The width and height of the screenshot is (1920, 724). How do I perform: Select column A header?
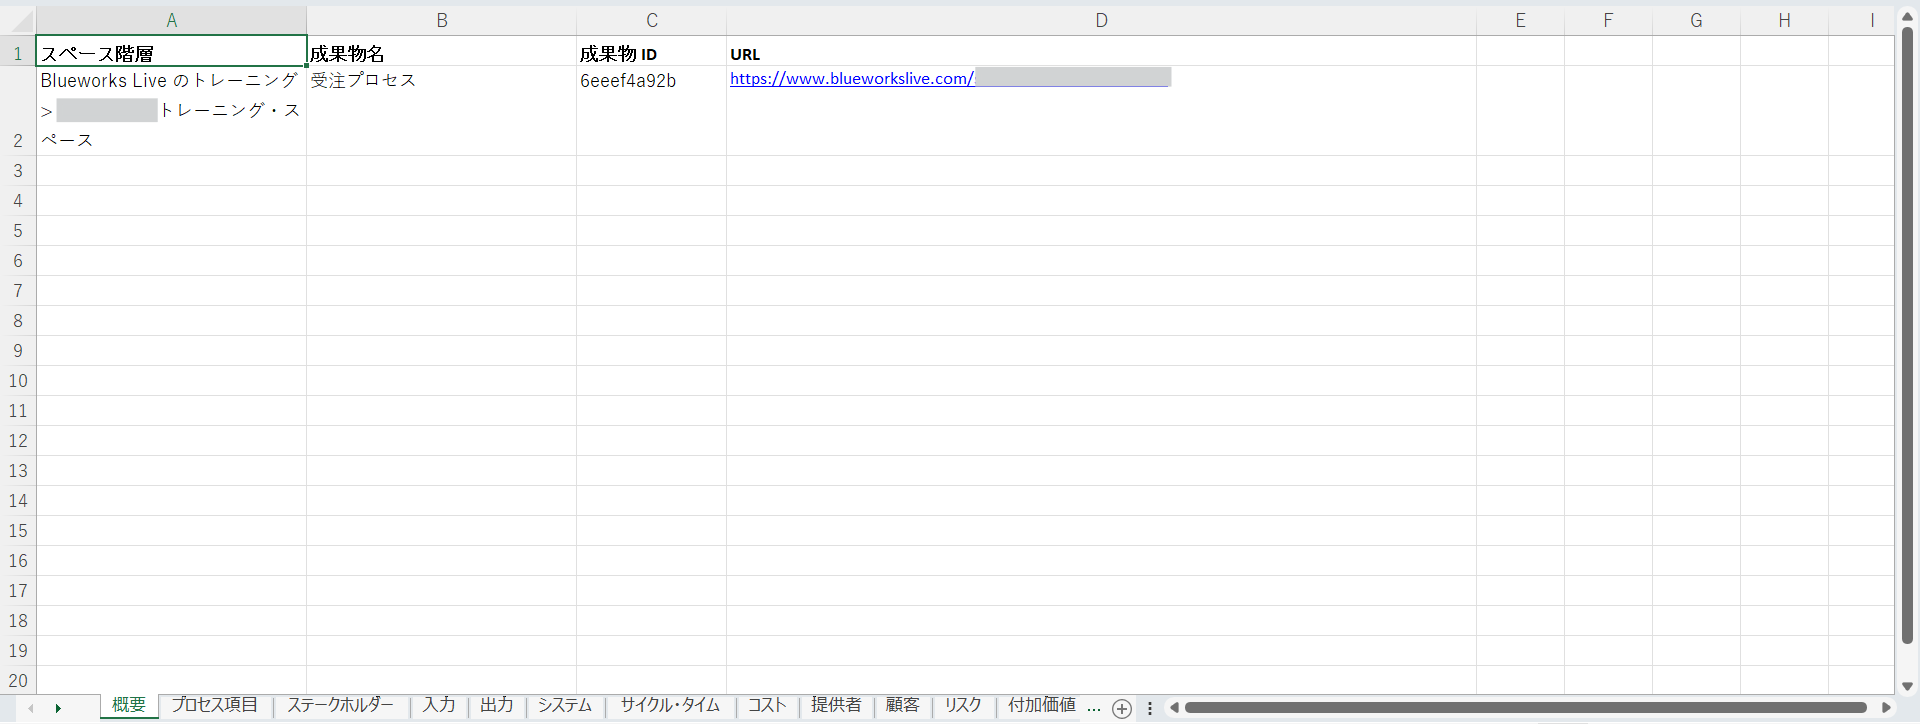[171, 21]
